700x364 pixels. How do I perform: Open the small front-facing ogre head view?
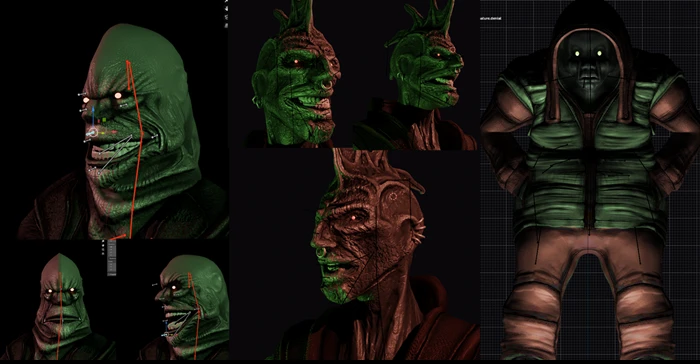59,306
